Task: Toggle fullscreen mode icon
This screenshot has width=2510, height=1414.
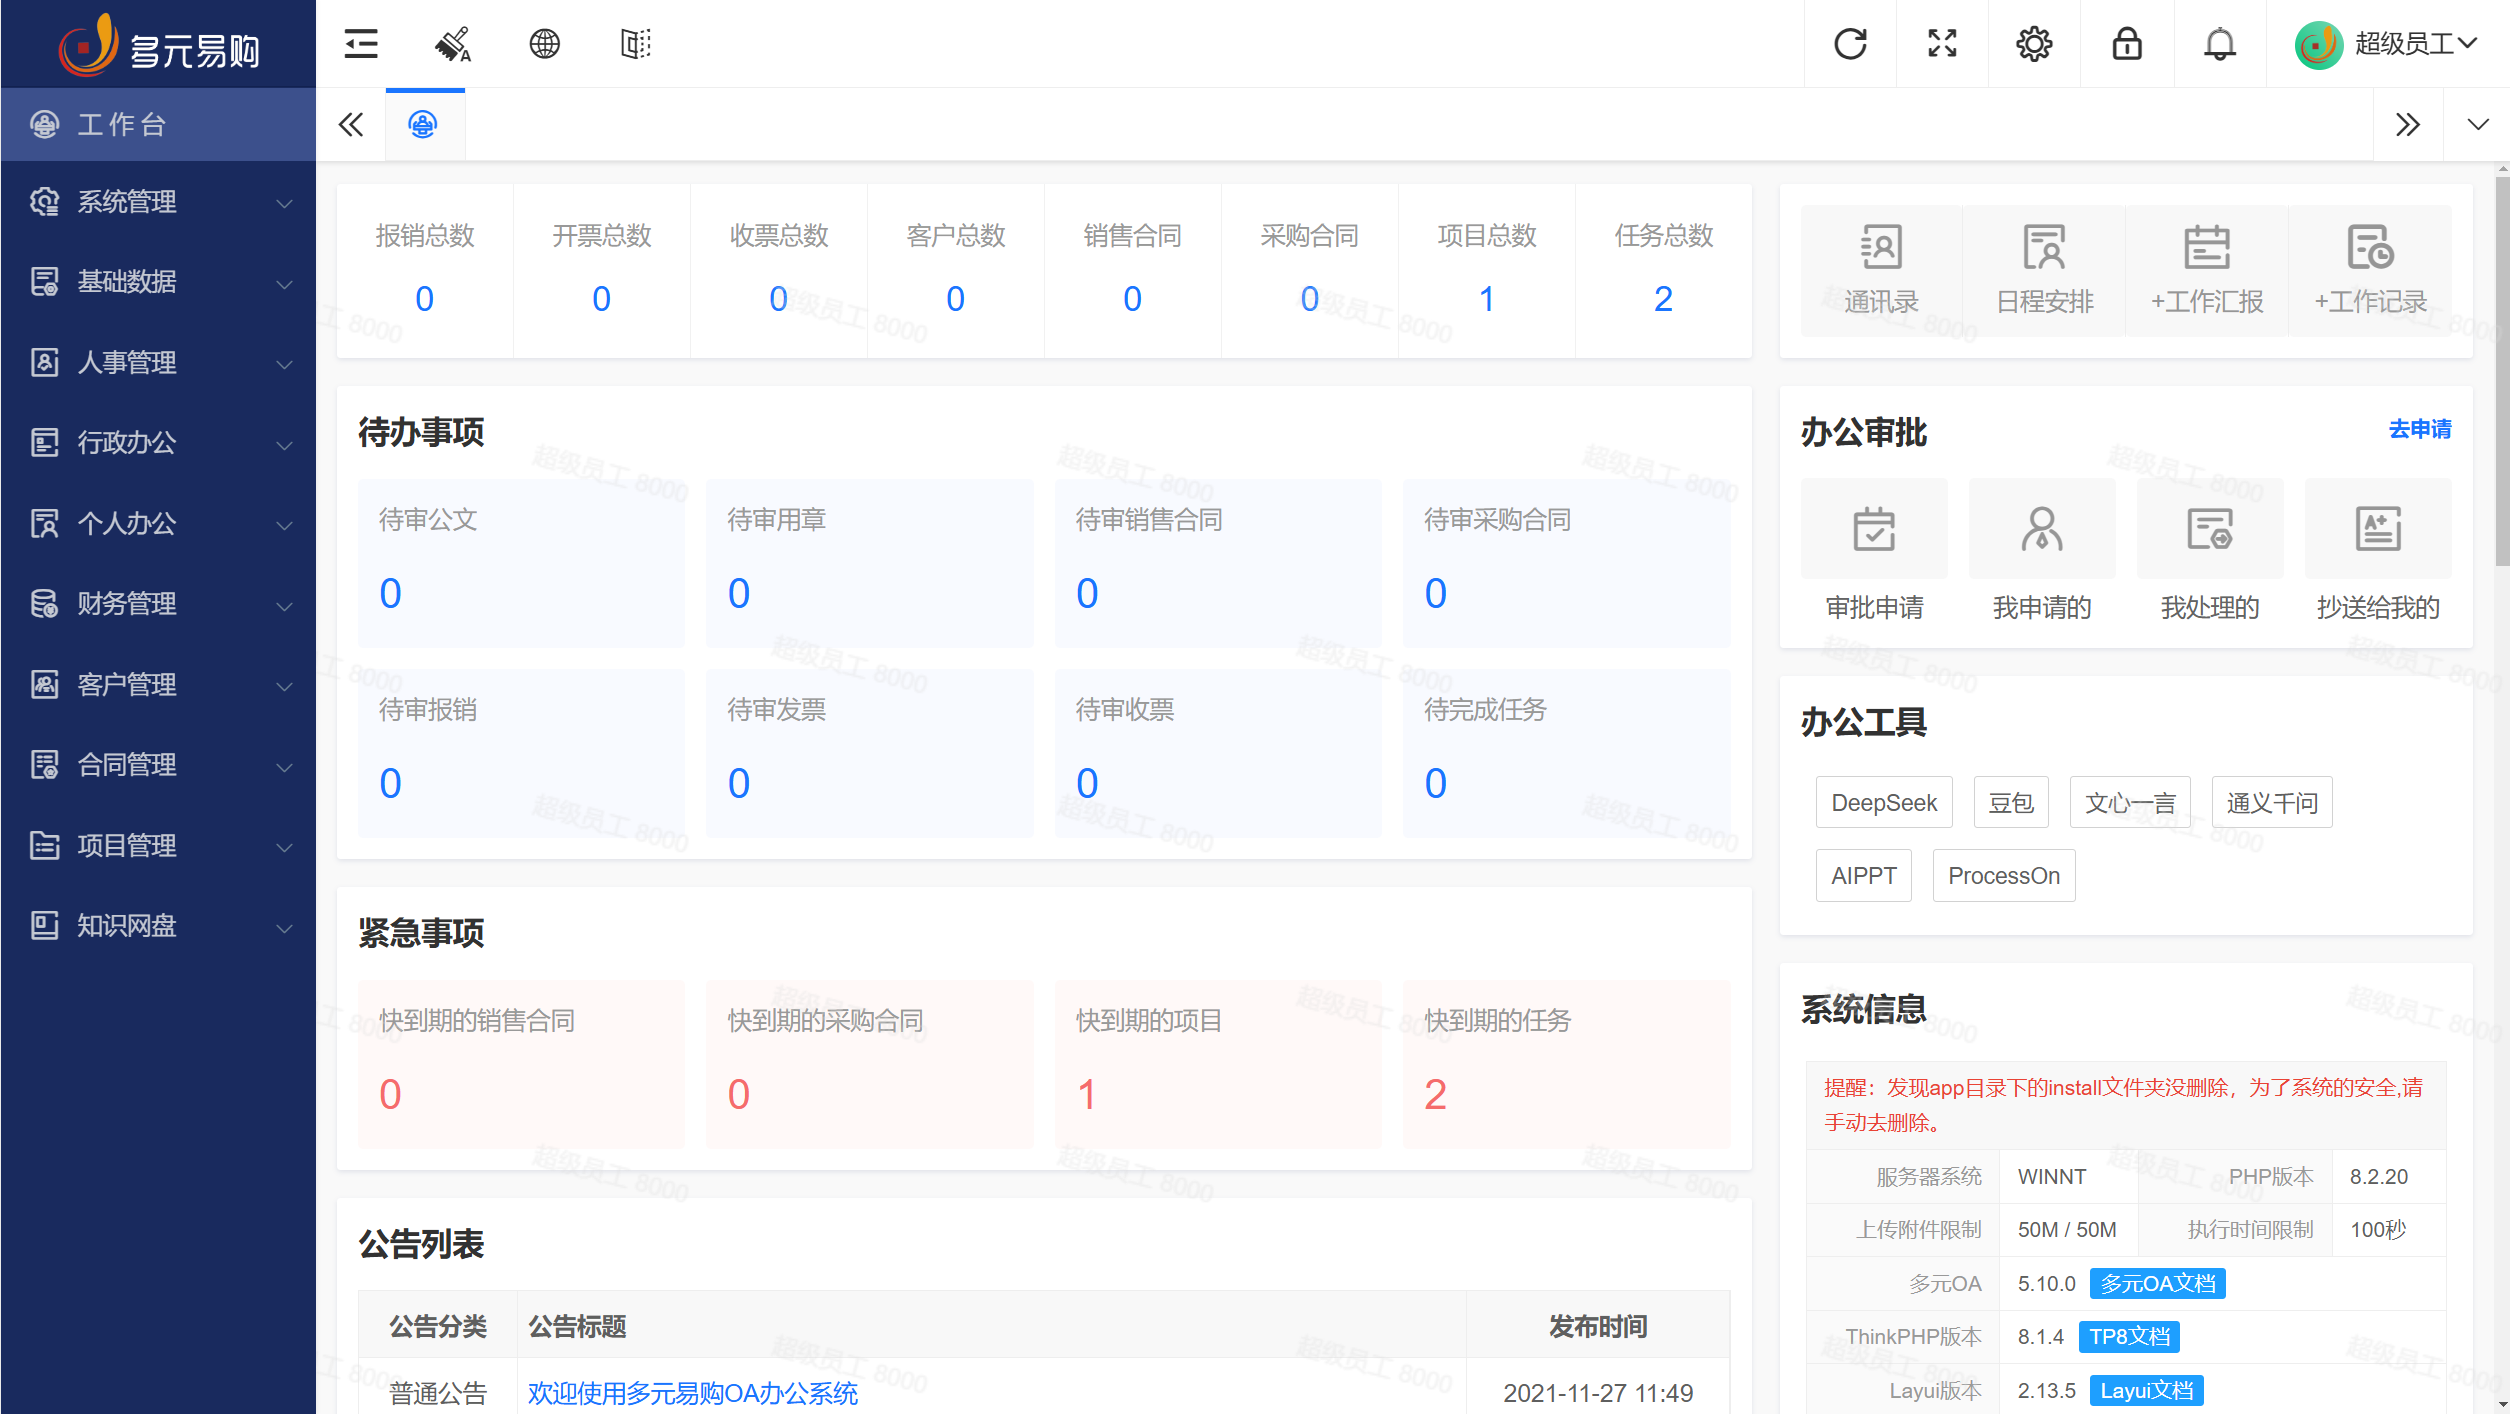Action: click(x=1942, y=44)
